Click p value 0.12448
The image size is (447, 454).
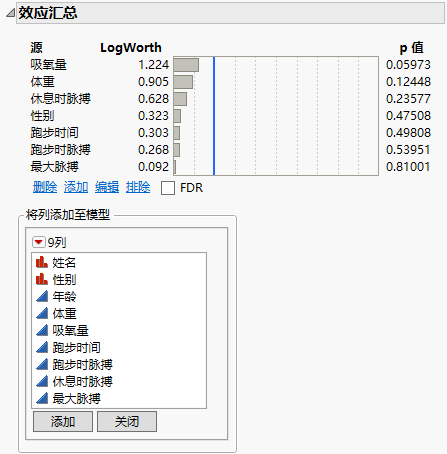click(408, 82)
